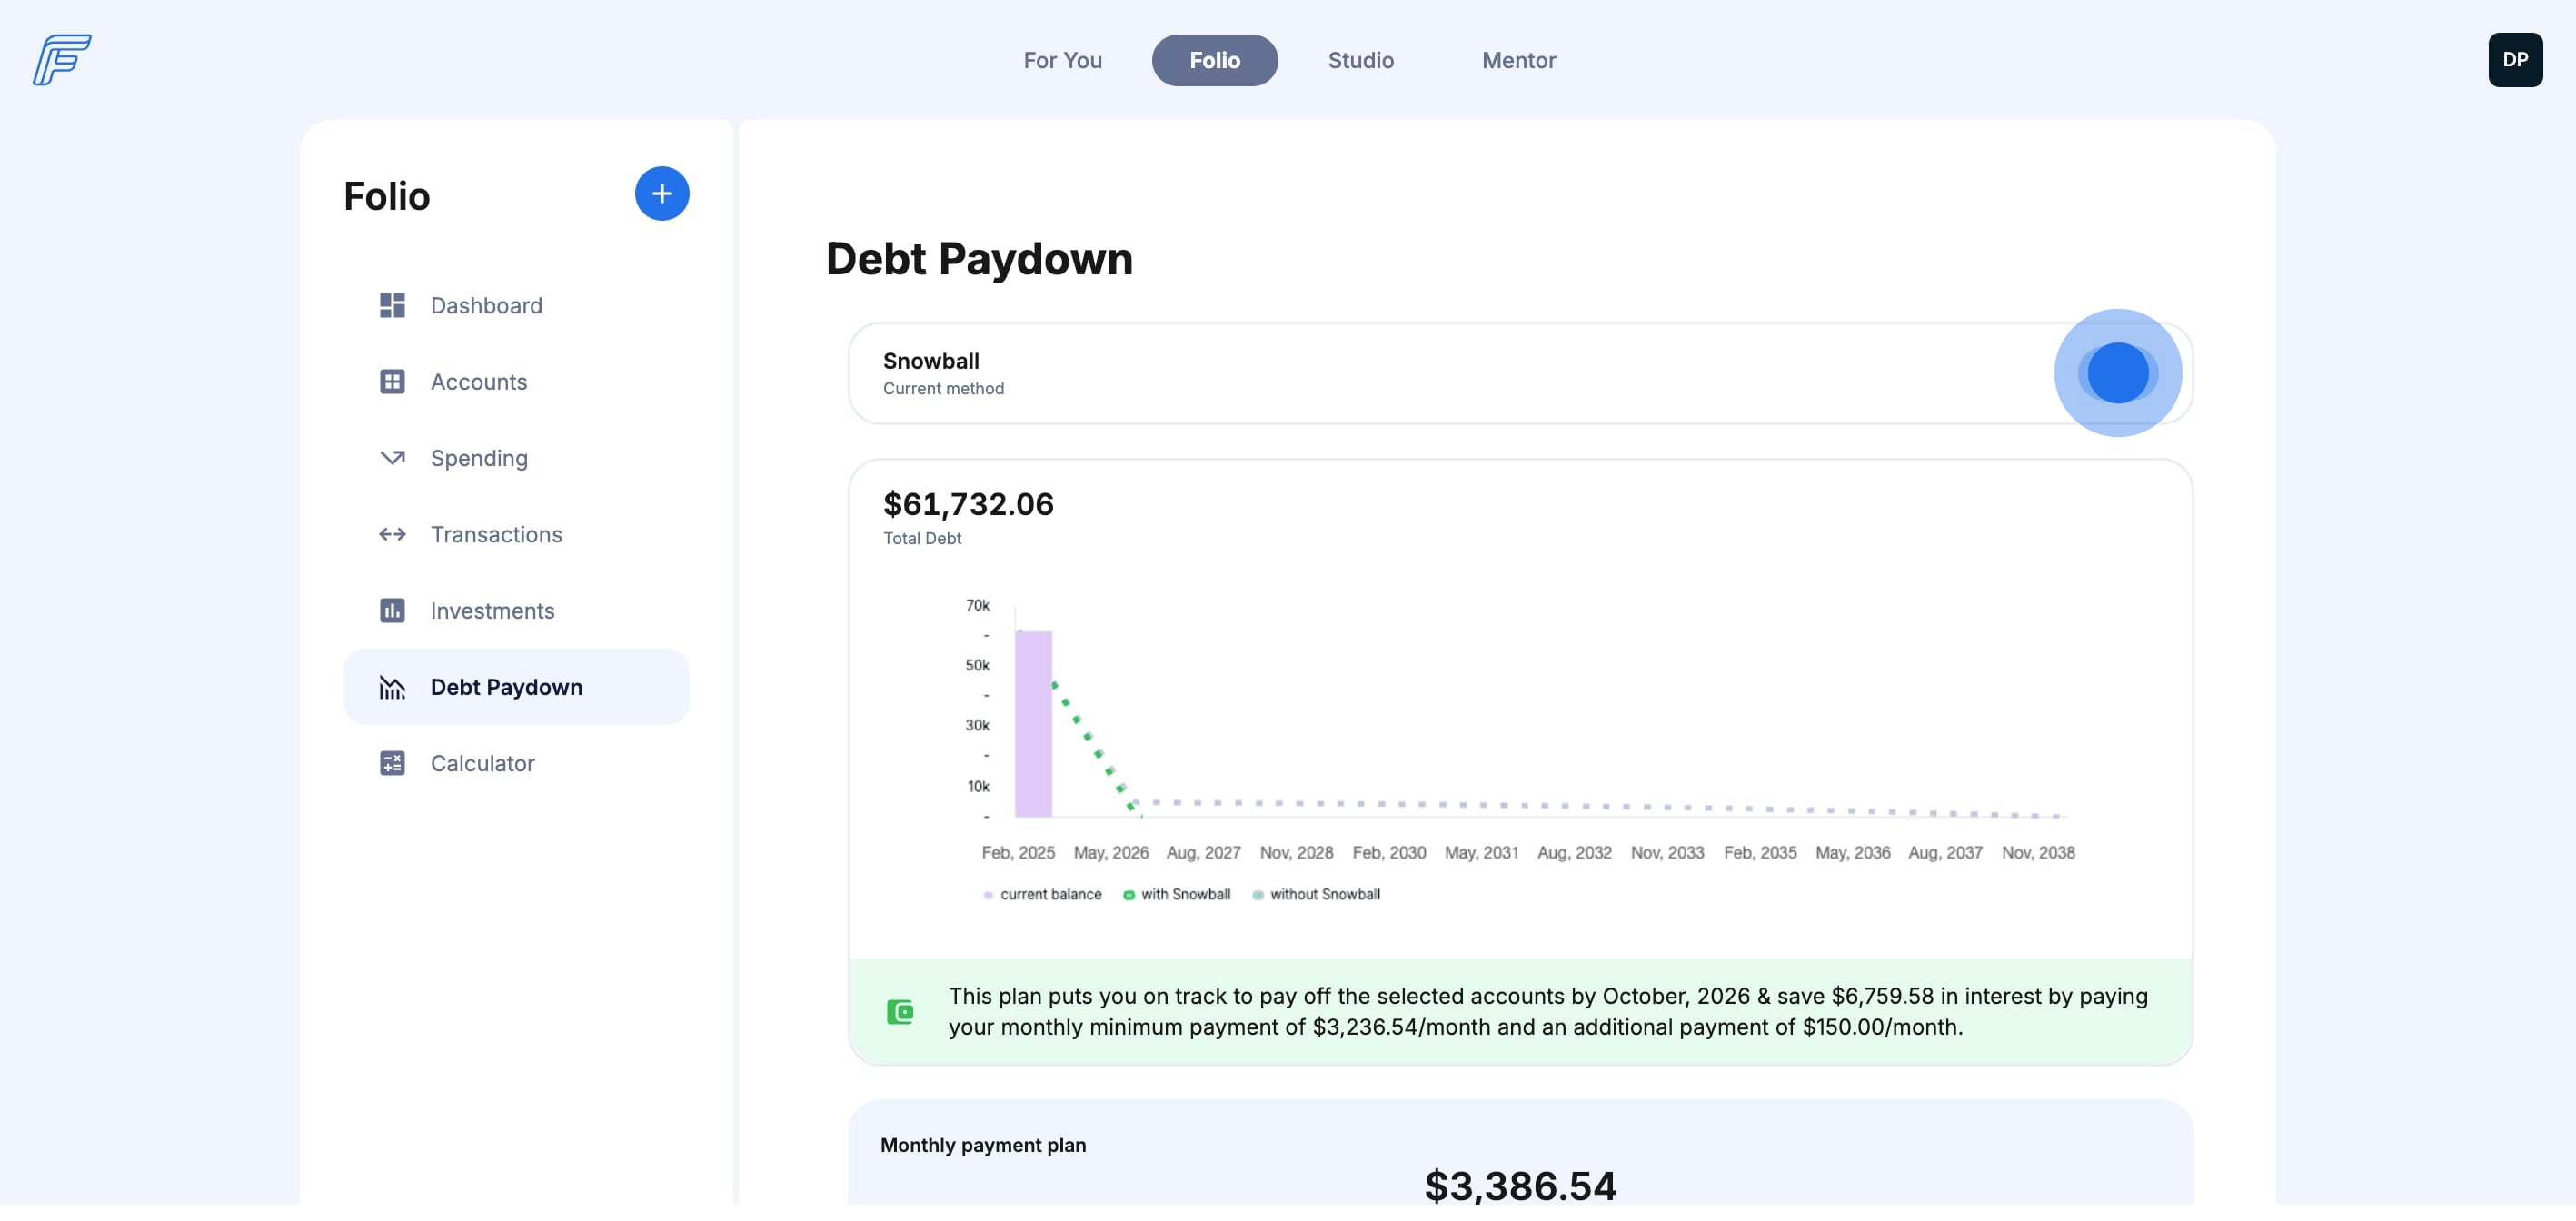Toggle the 'current balance' legend series
Viewport: 2576px width, 1221px height.
click(x=1049, y=895)
